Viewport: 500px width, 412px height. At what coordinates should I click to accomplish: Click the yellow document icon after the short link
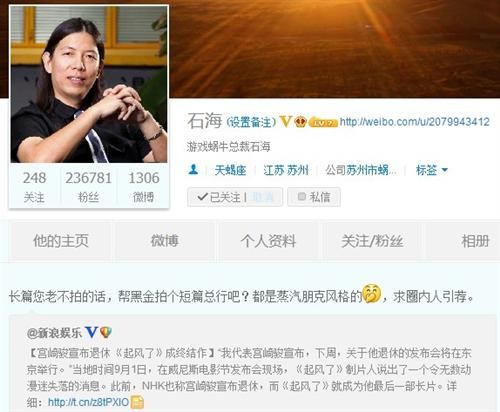pos(137,402)
